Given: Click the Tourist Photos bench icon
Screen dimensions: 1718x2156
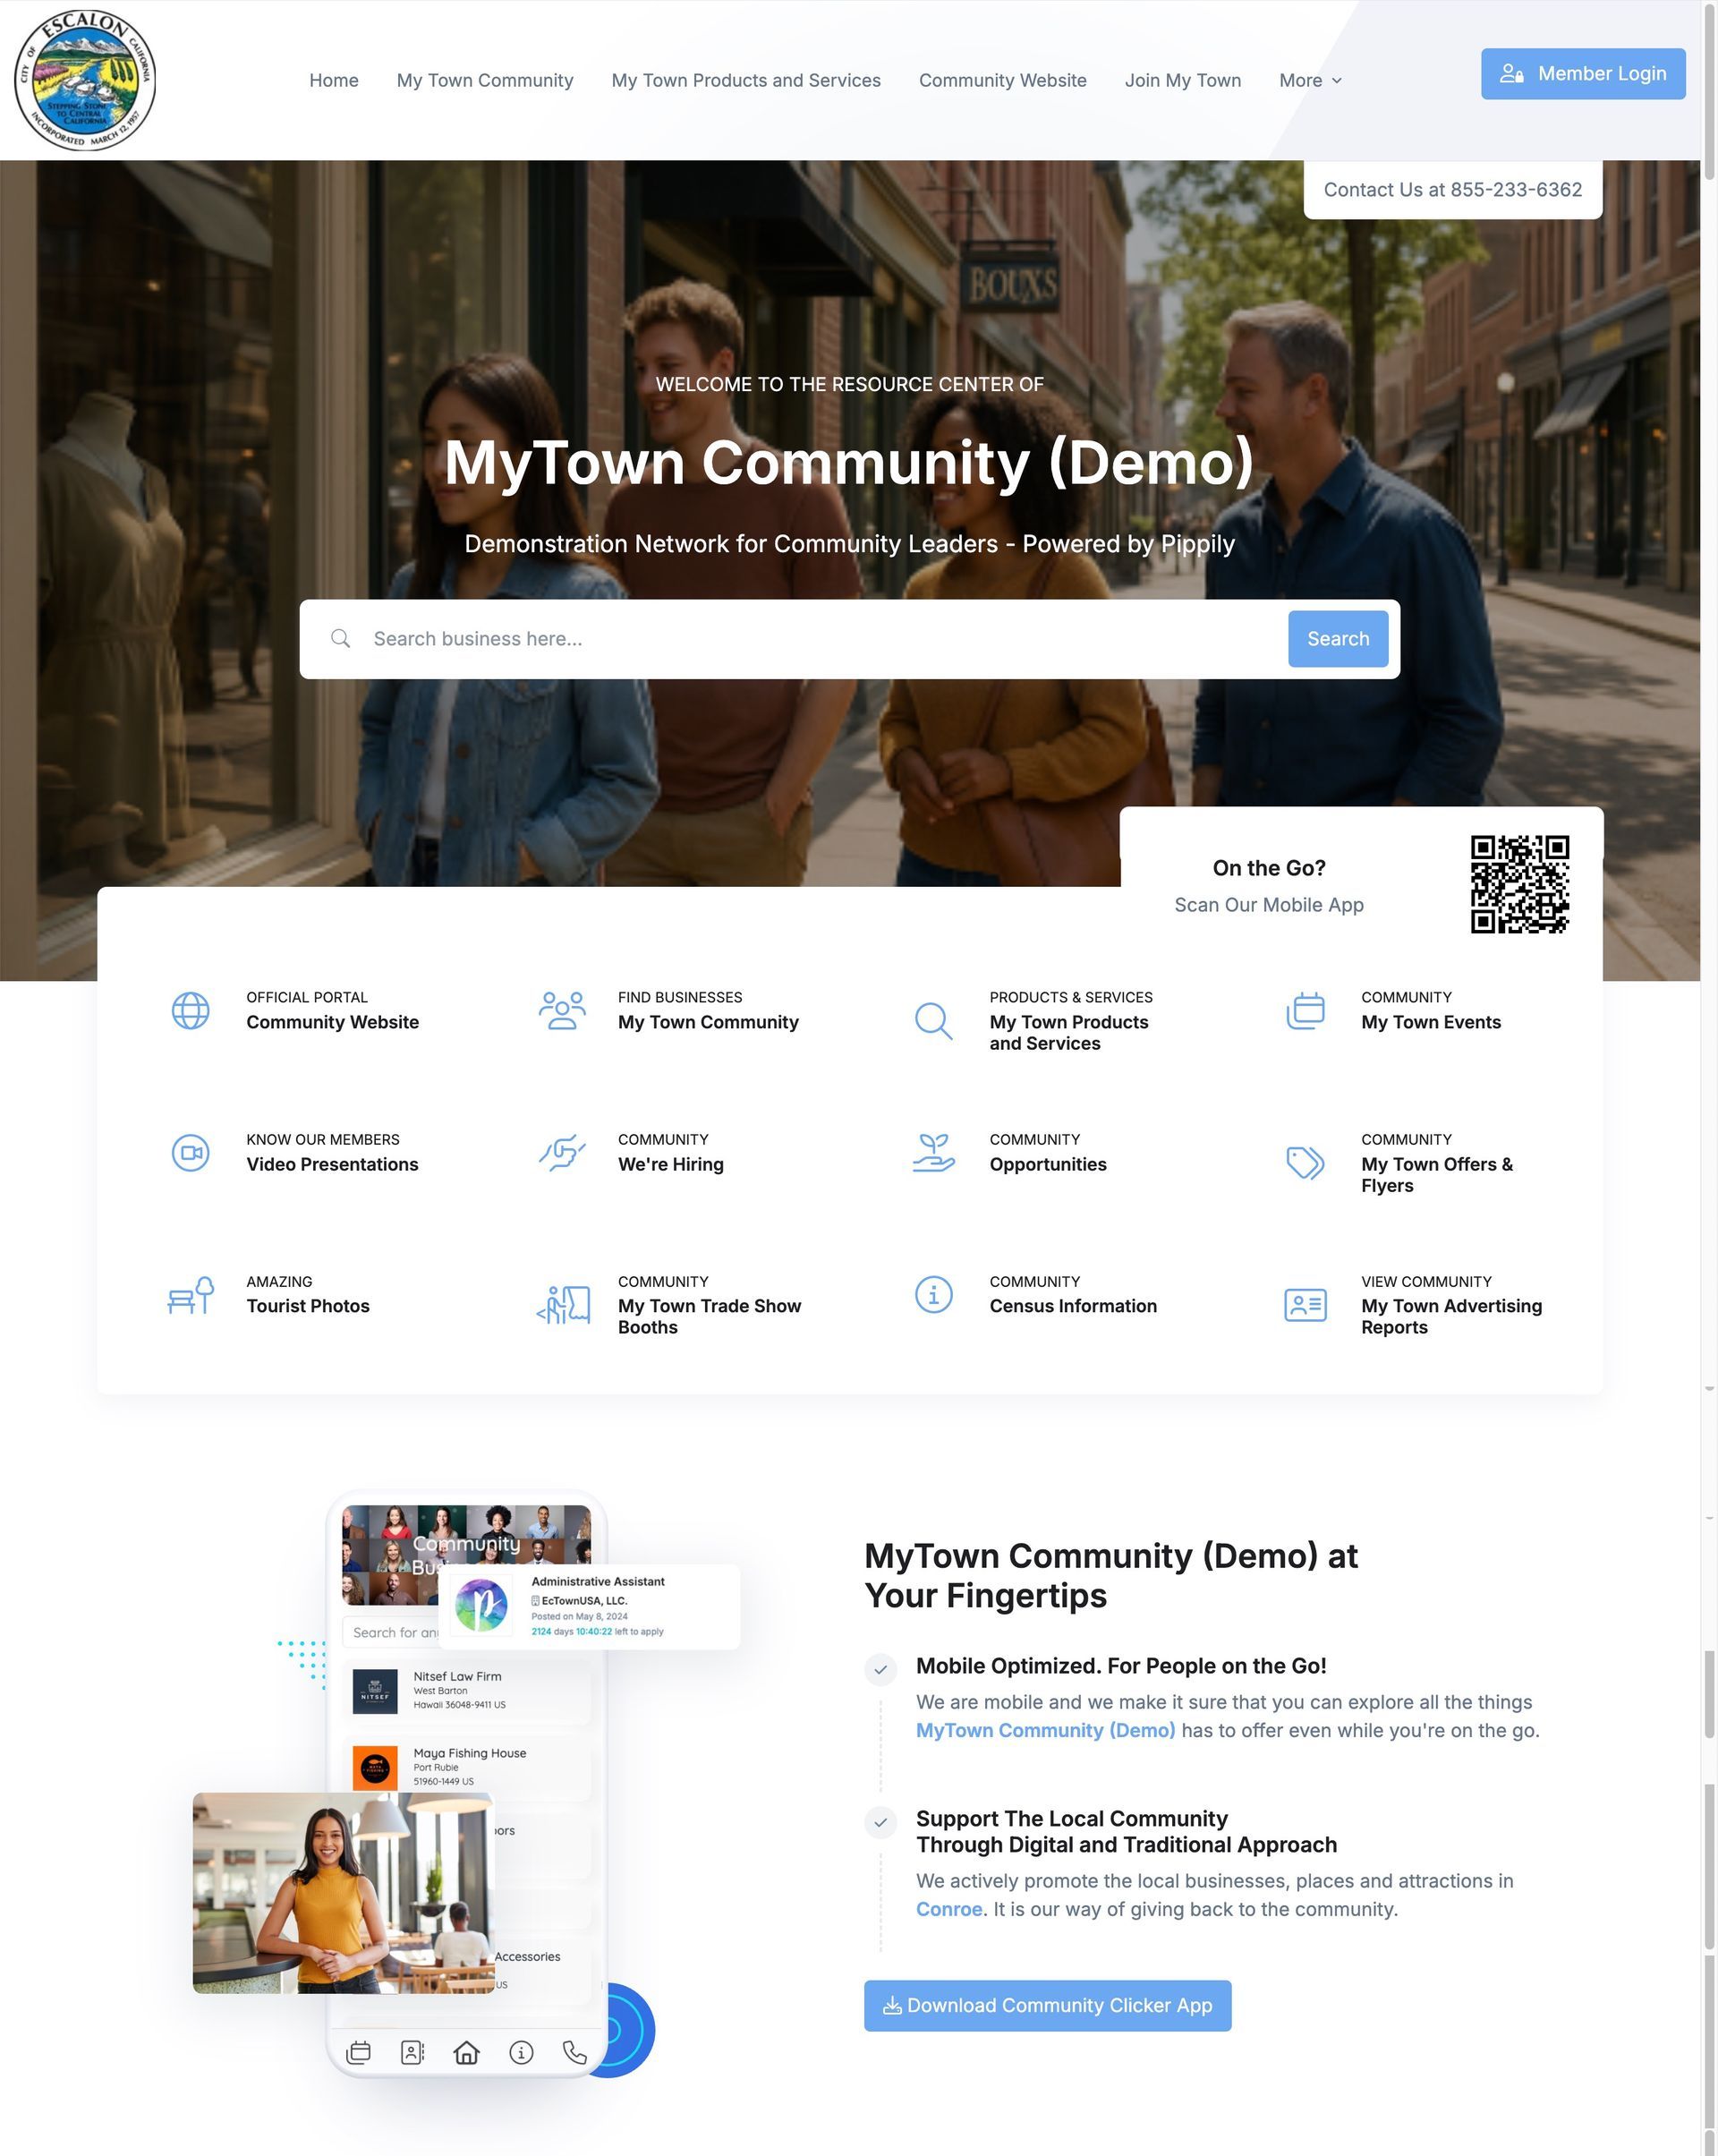Looking at the screenshot, I should click(190, 1295).
